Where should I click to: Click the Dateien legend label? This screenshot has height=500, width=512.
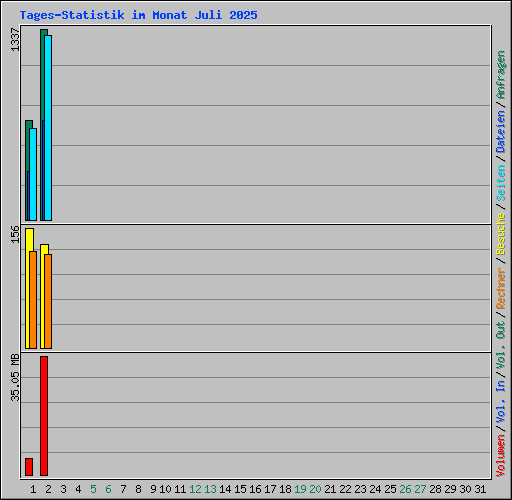pyautogui.click(x=501, y=132)
